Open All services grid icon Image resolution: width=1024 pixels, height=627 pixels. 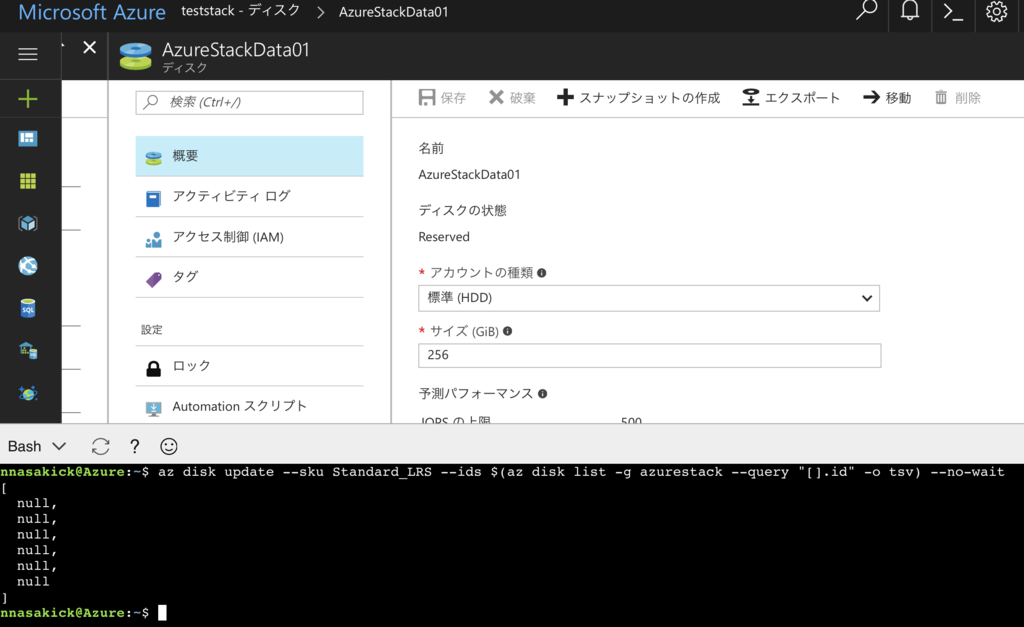tap(26, 181)
